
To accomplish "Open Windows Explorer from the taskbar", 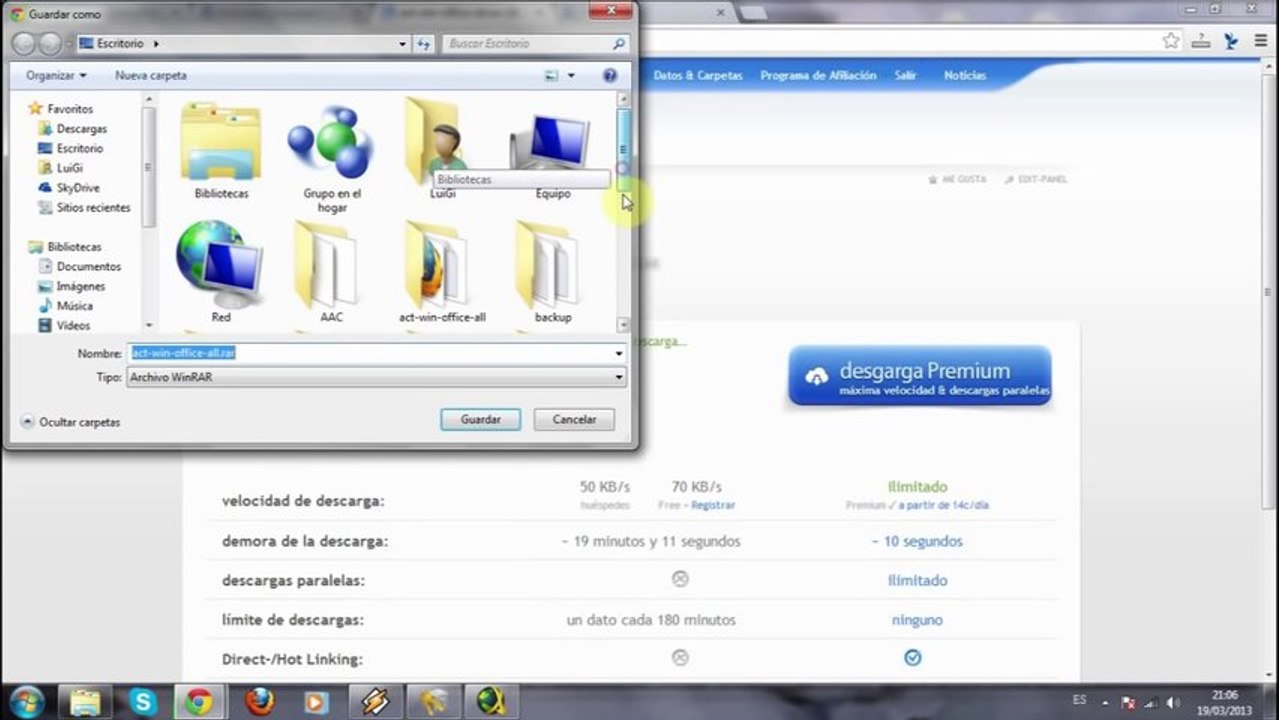I will 86,702.
